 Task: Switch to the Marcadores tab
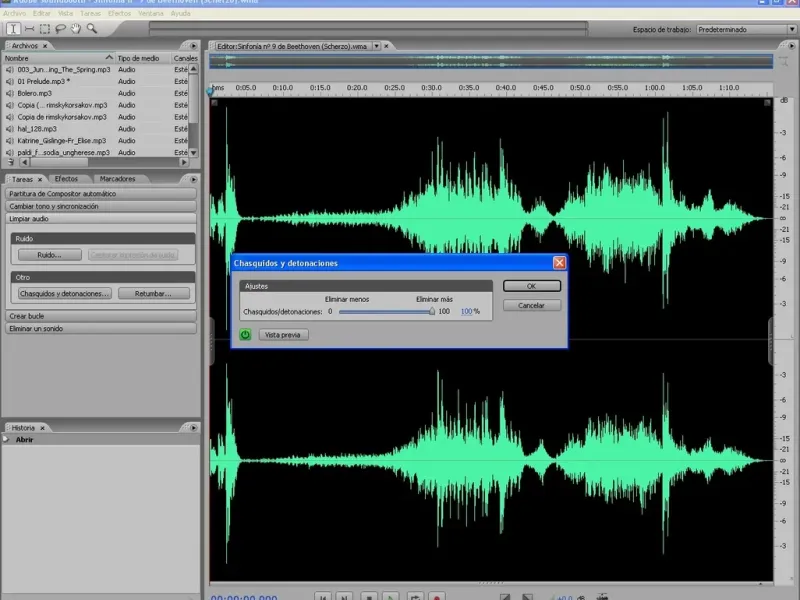coord(117,179)
